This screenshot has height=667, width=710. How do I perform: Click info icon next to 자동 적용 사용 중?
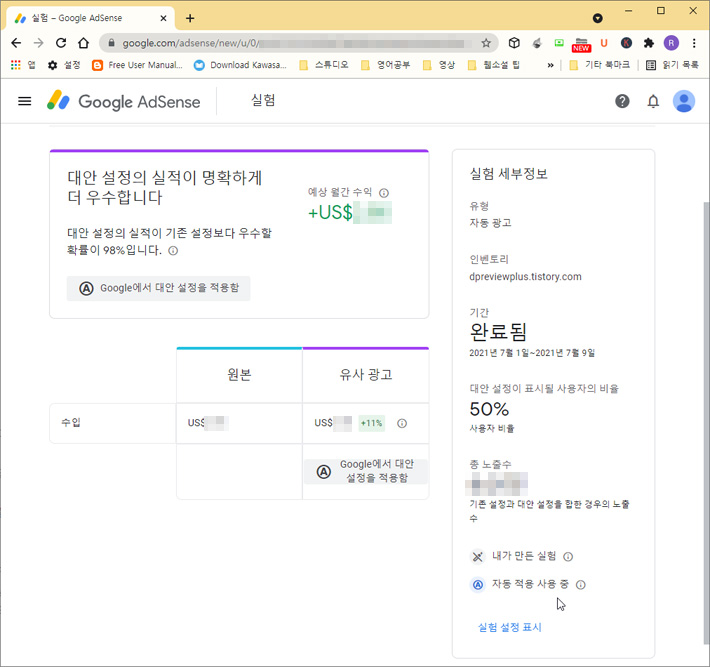point(580,585)
